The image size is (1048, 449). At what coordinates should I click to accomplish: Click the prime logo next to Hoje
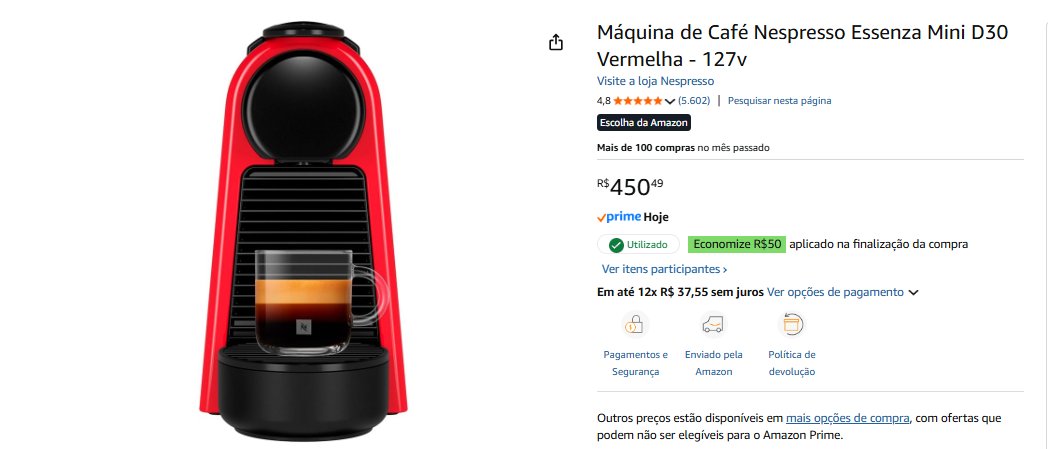pyautogui.click(x=619, y=217)
